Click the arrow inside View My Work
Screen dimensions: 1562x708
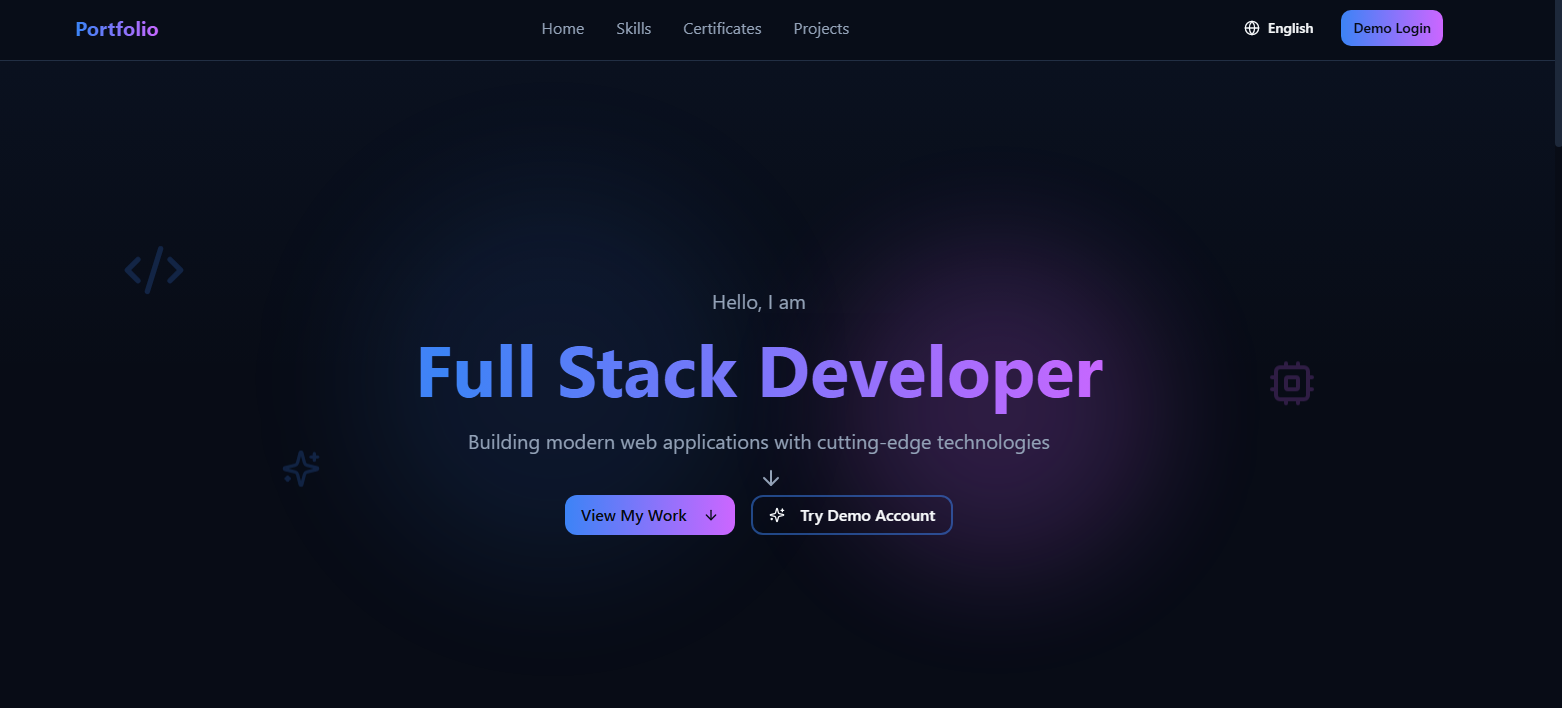tap(711, 515)
